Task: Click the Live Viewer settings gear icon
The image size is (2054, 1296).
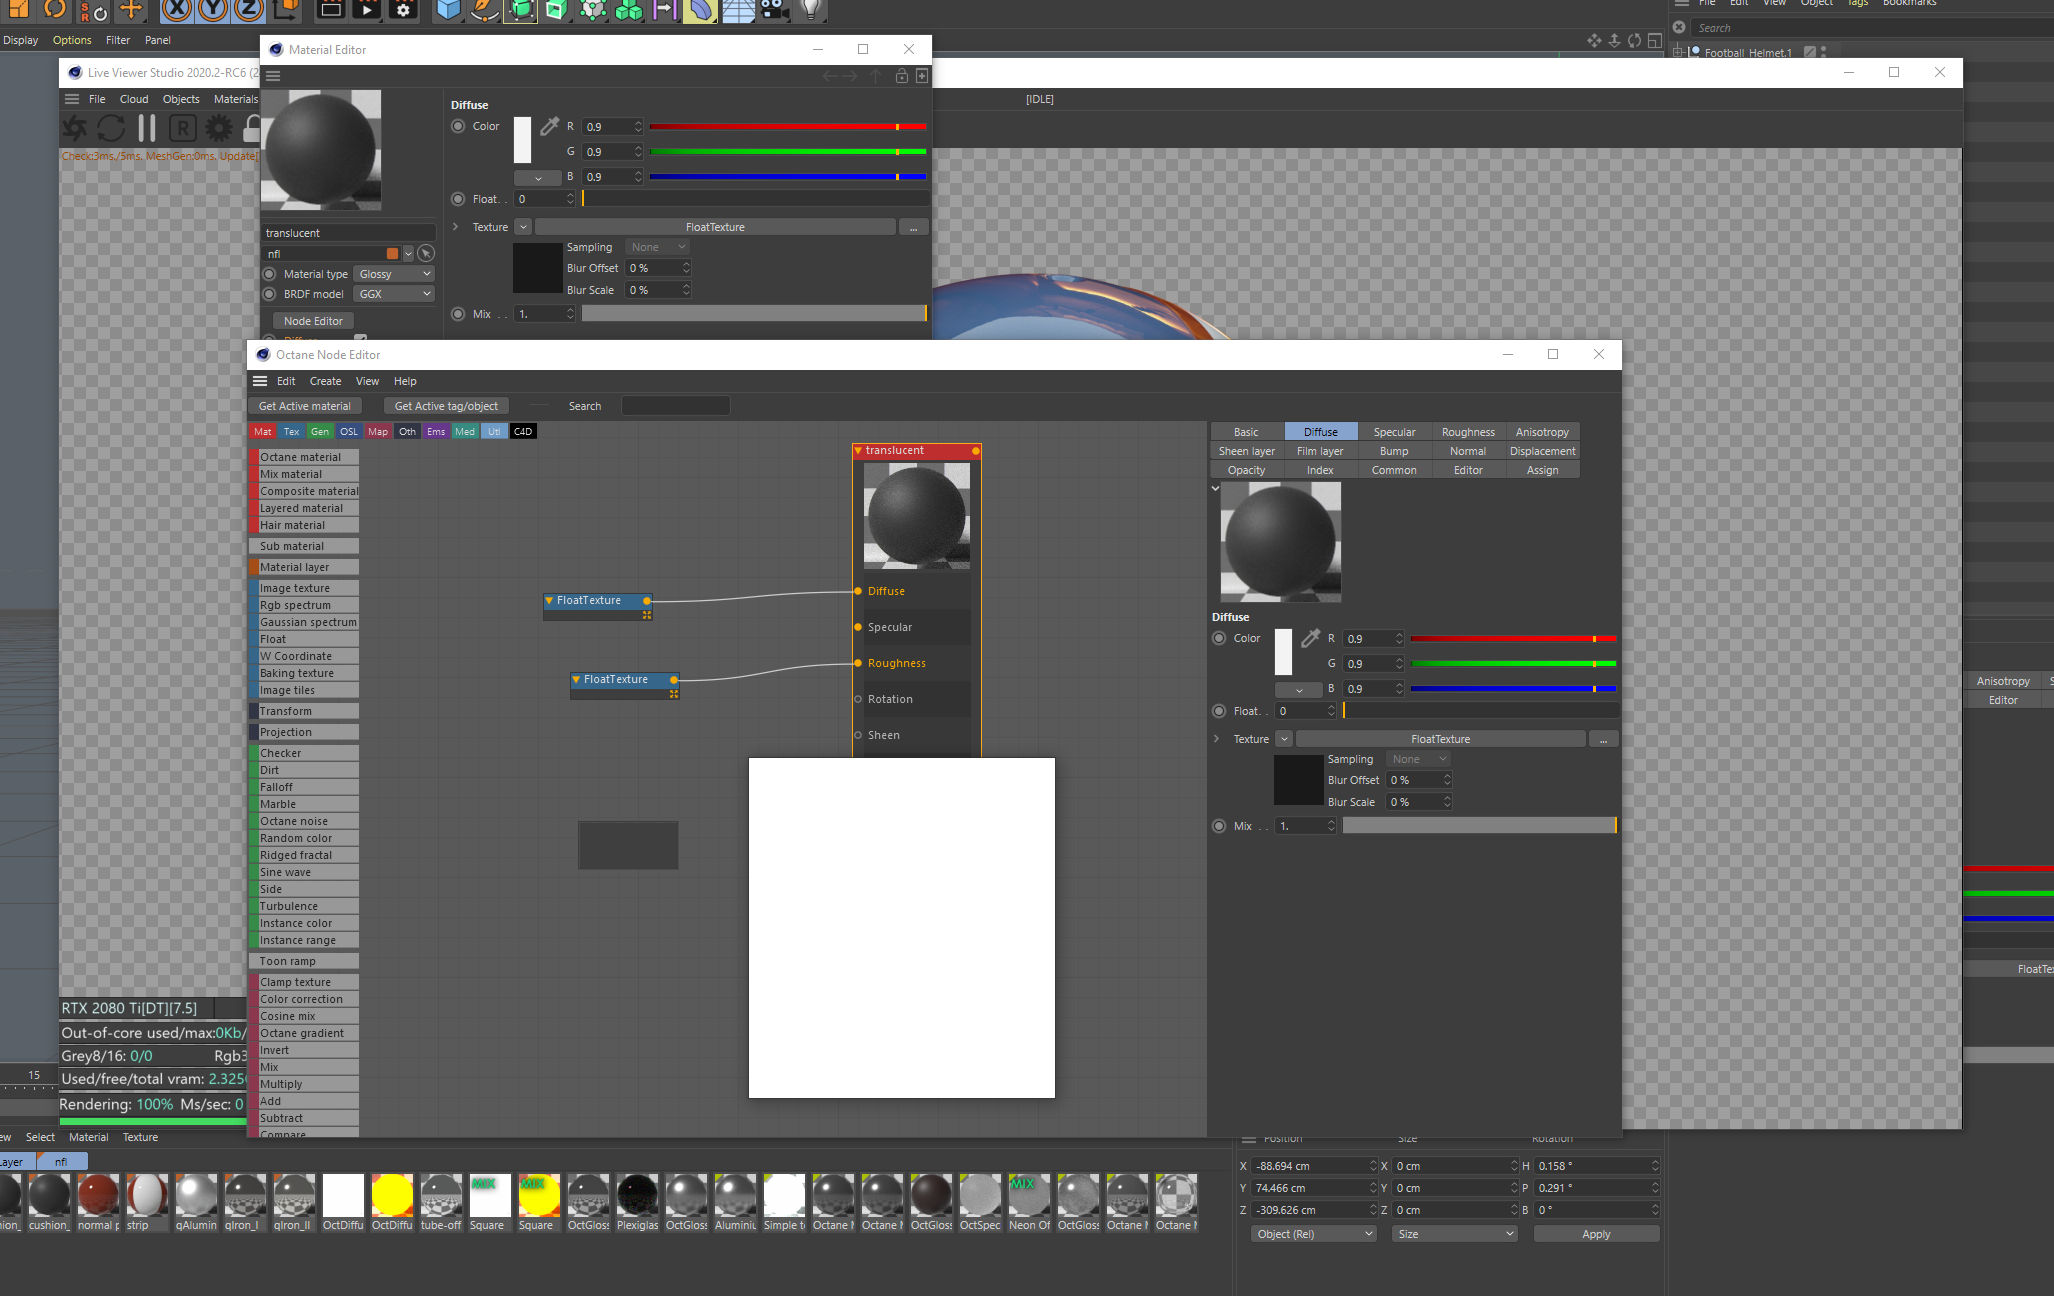Action: [x=218, y=128]
